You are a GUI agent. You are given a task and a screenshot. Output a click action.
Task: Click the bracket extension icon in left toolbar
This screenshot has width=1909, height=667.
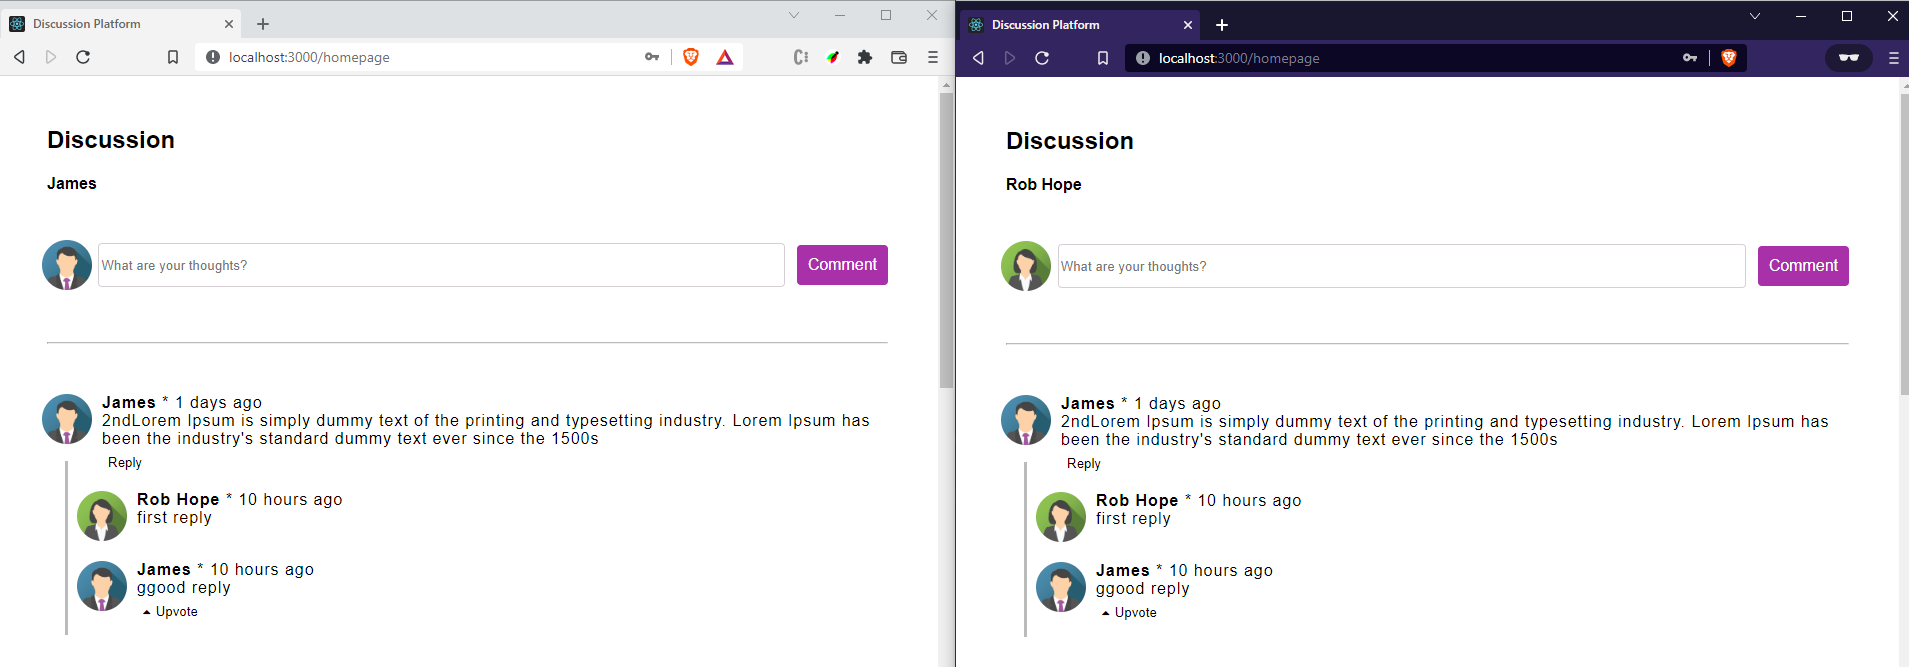[800, 57]
